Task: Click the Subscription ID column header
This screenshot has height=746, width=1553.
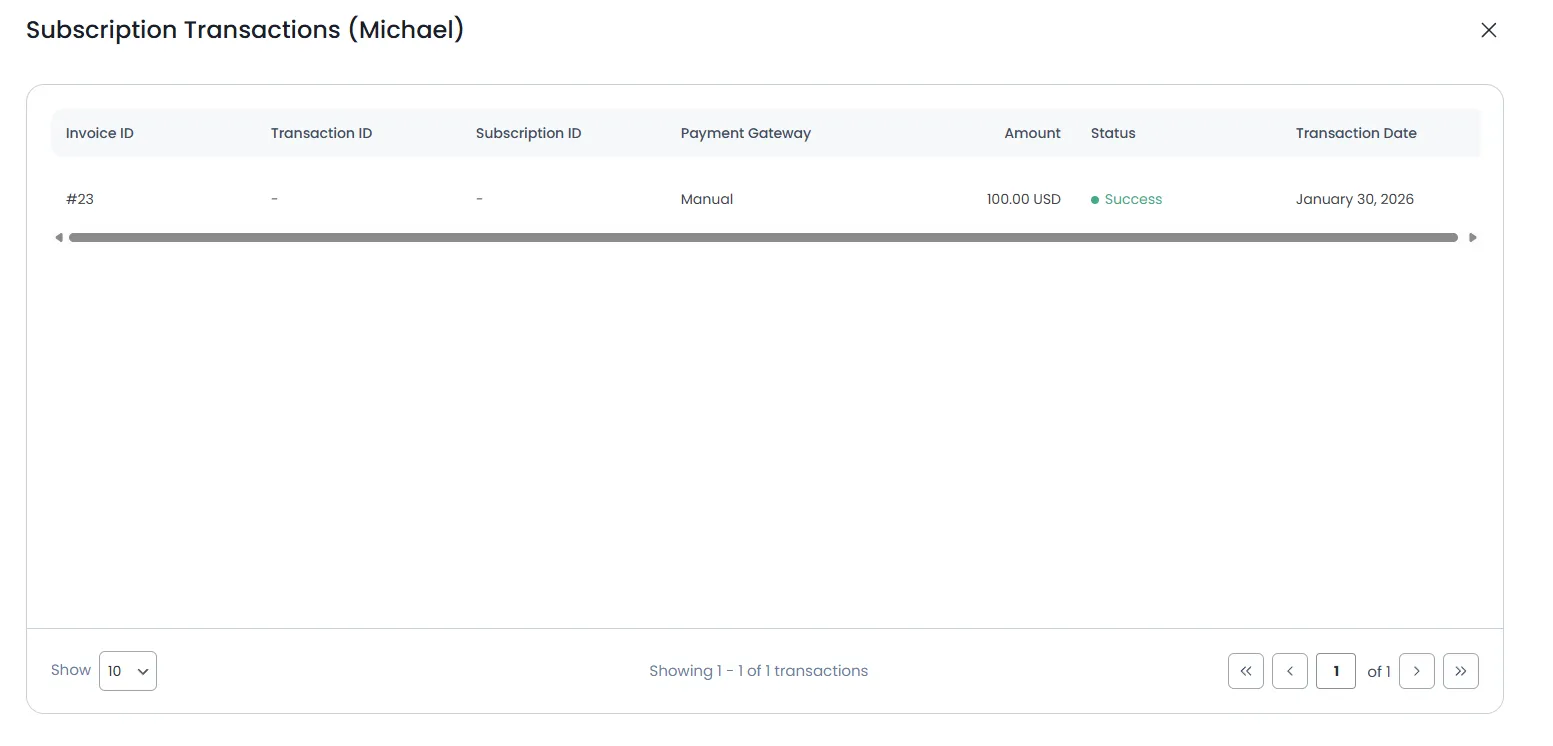Action: (x=528, y=133)
